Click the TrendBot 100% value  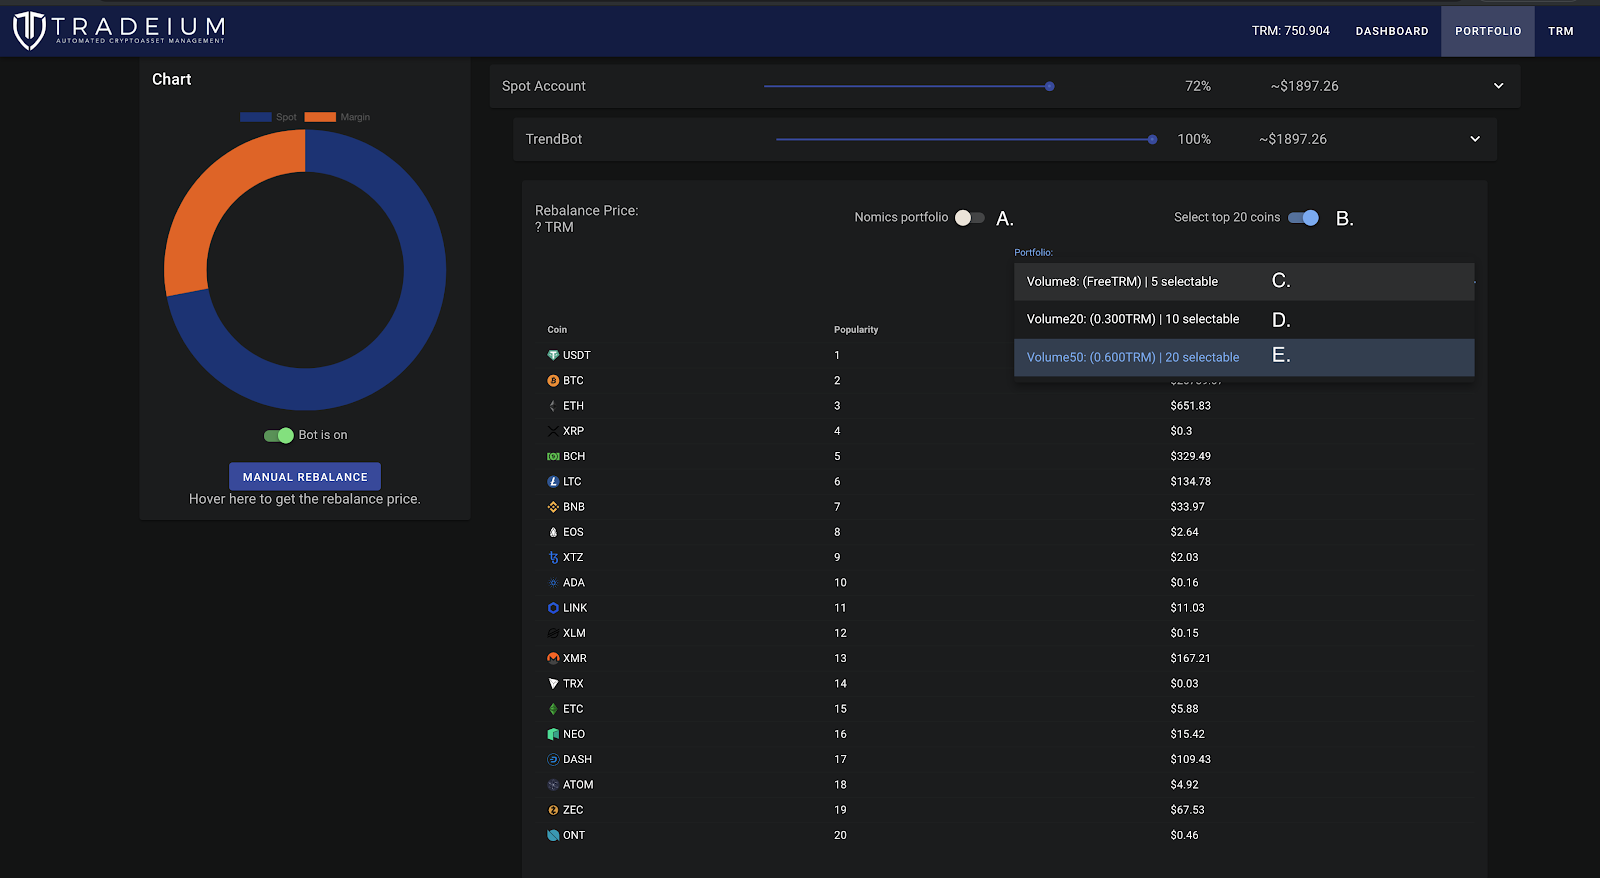click(1194, 139)
